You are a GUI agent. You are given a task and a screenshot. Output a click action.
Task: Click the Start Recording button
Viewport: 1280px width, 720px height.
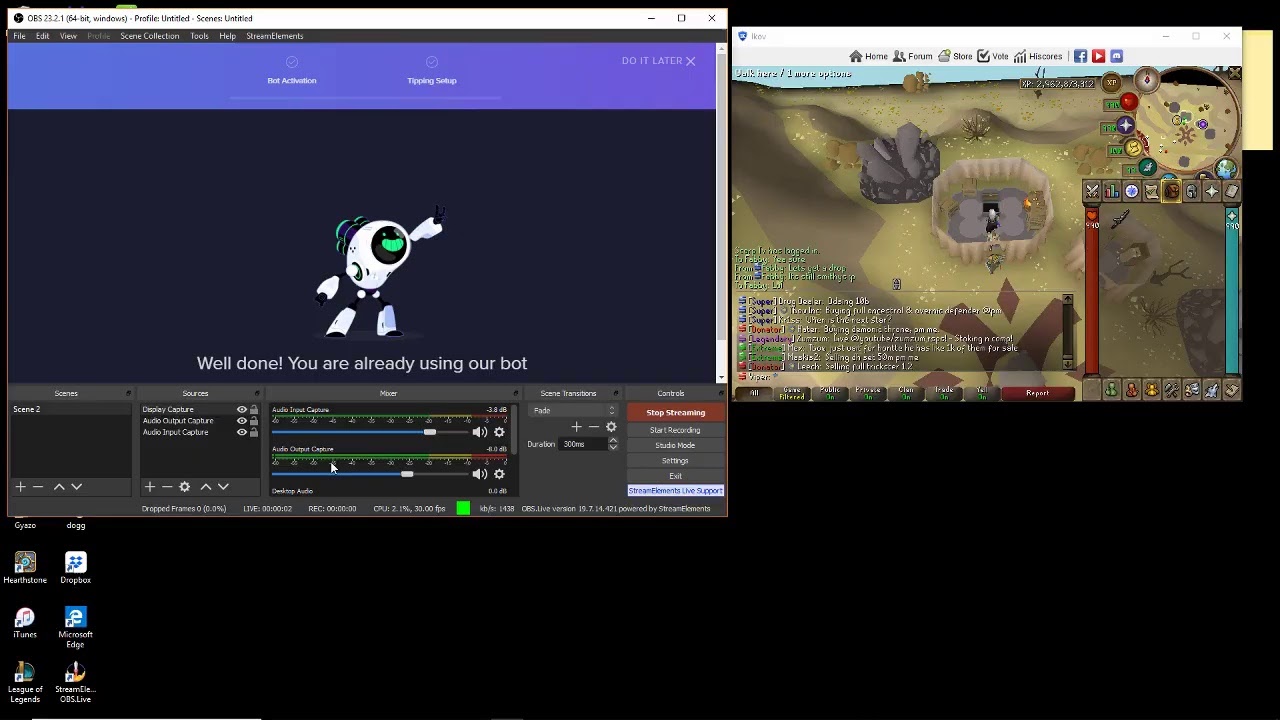(x=675, y=430)
